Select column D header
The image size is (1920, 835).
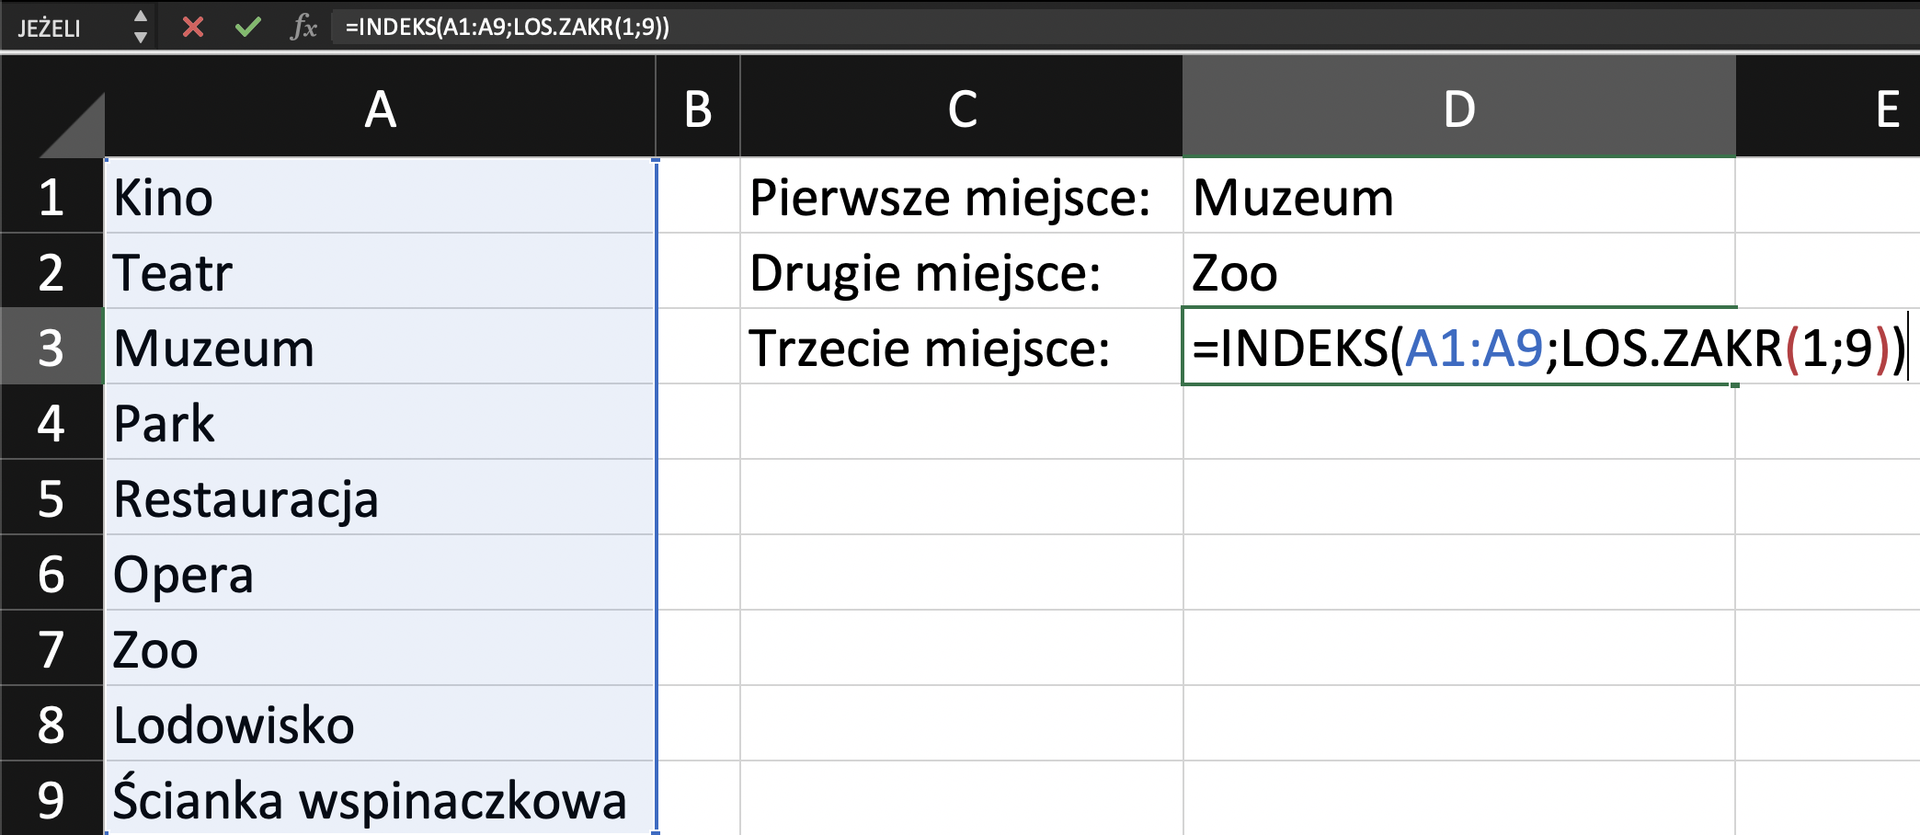pyautogui.click(x=1457, y=108)
